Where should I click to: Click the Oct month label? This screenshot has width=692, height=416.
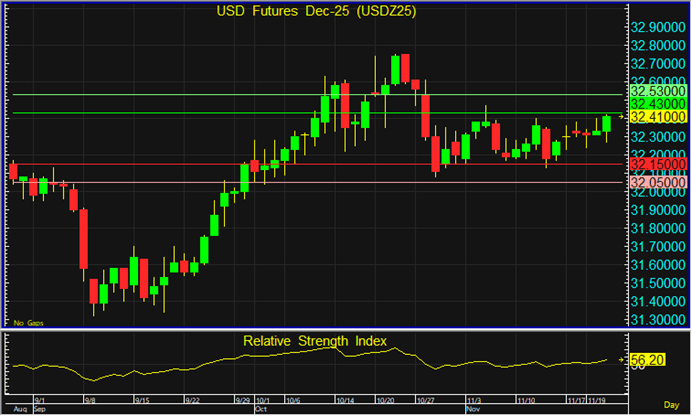click(262, 409)
